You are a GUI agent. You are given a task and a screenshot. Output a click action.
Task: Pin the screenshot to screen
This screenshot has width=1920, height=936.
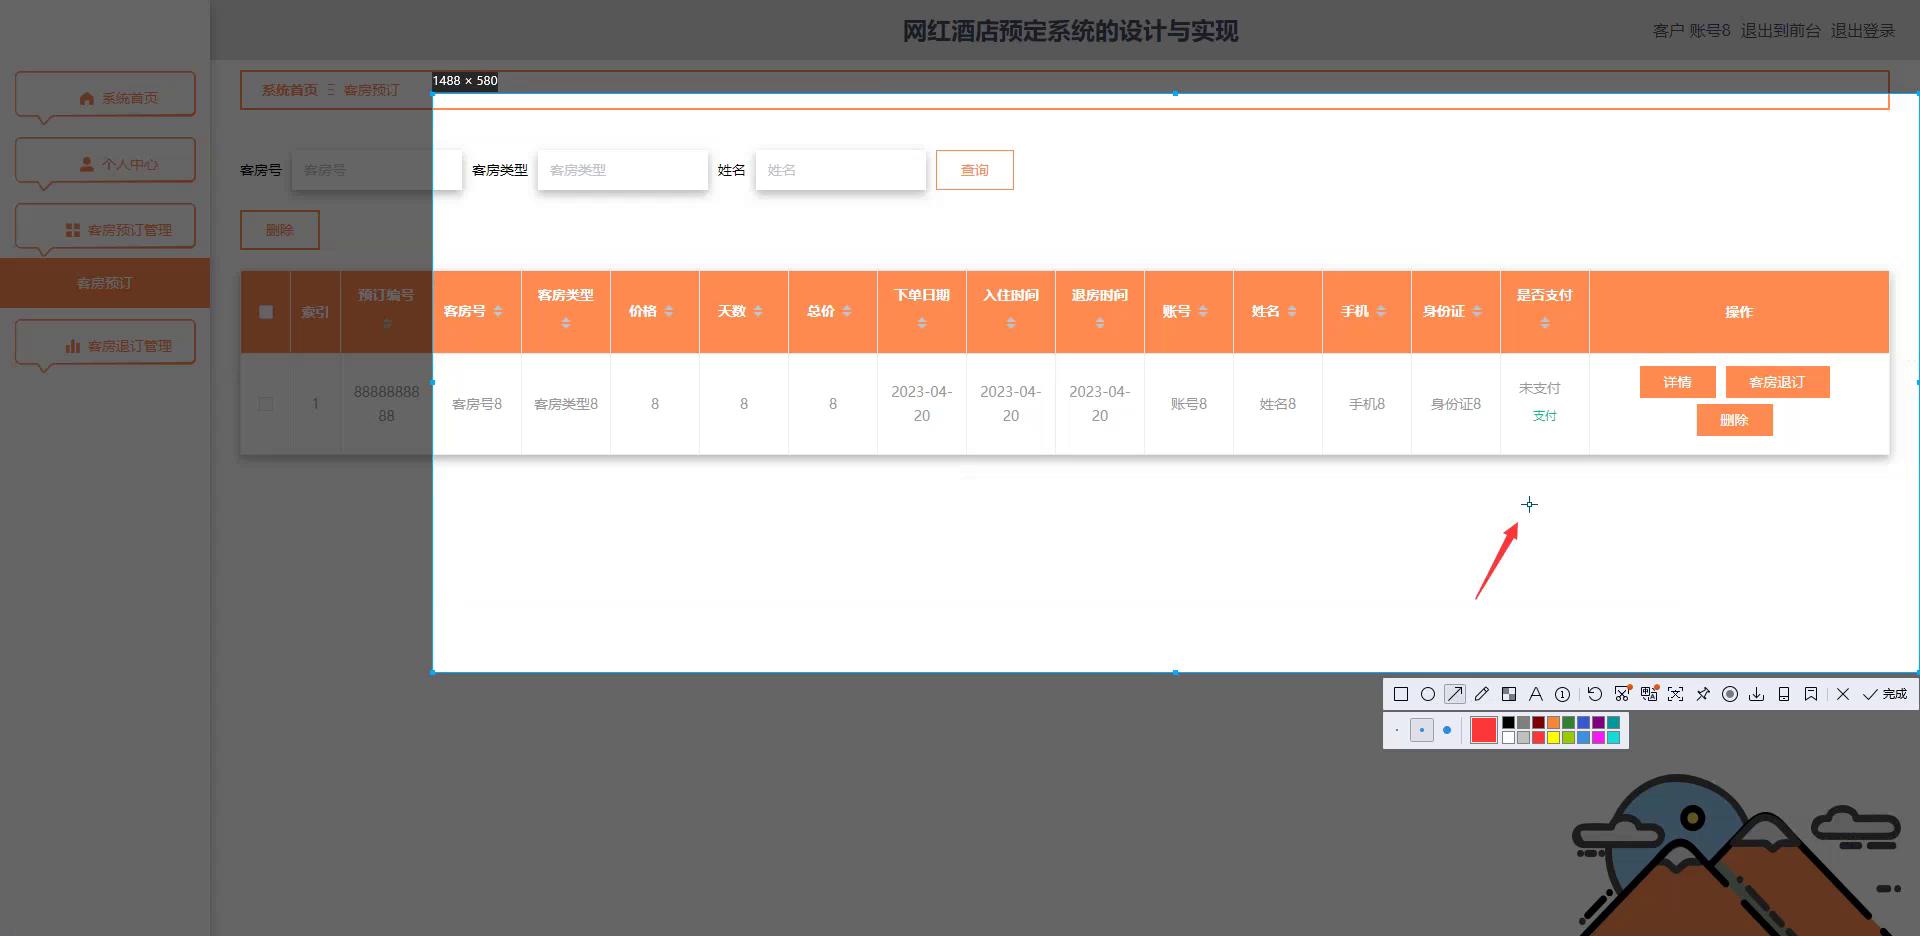(x=1703, y=694)
